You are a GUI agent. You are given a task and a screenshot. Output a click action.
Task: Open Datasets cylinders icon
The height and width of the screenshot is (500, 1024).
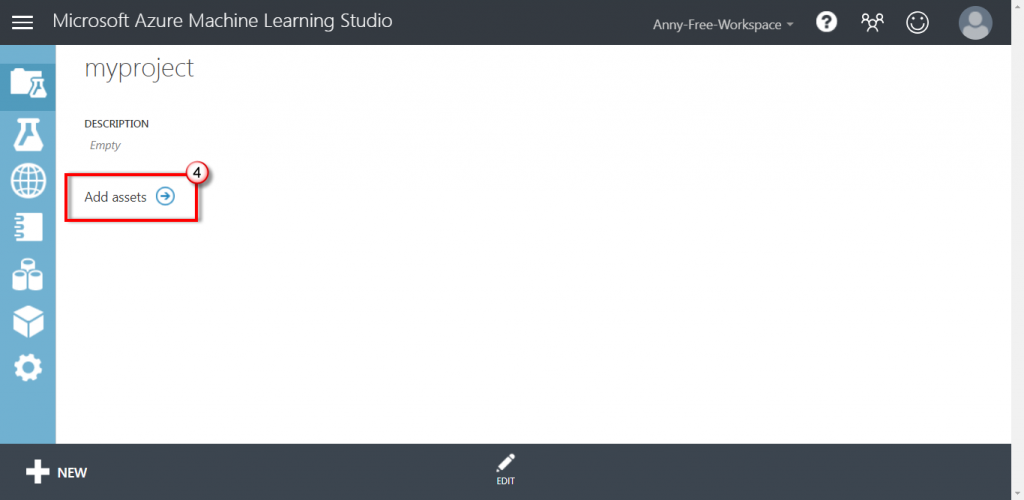click(27, 274)
